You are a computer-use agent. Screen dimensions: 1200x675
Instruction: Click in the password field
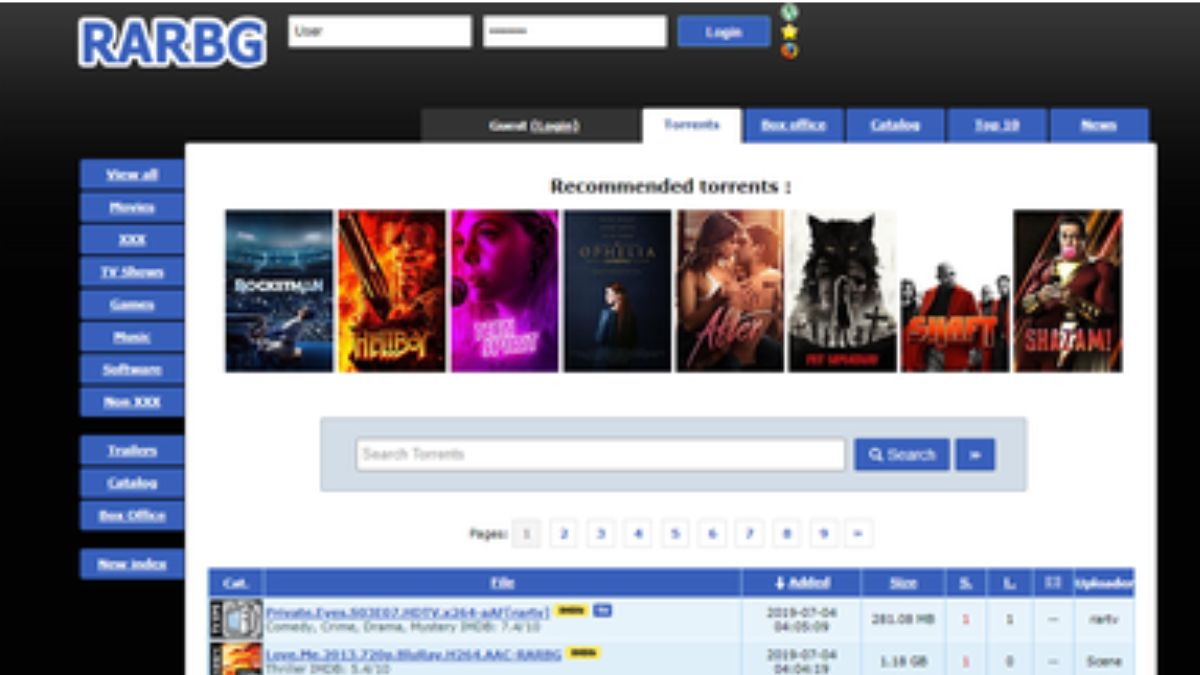[x=575, y=31]
